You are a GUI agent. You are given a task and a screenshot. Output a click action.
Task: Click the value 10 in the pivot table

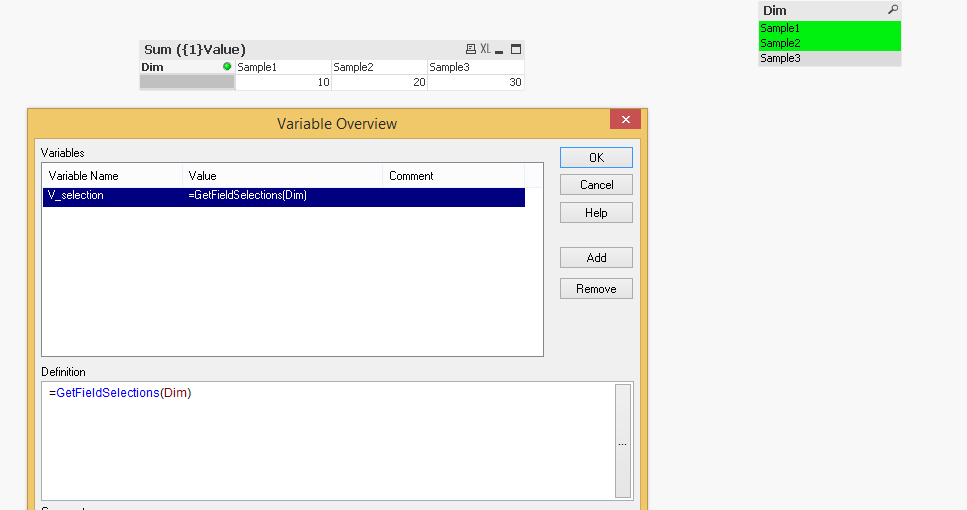284,82
